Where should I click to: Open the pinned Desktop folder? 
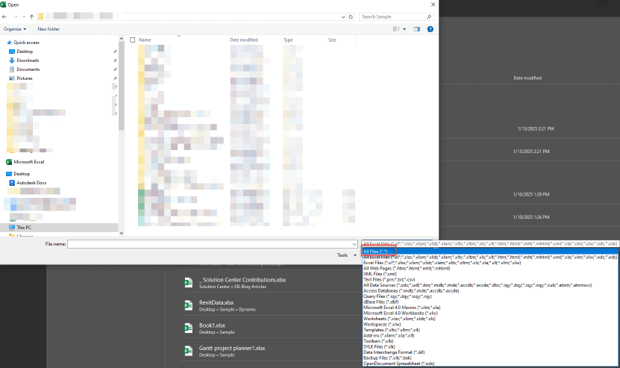[x=25, y=51]
